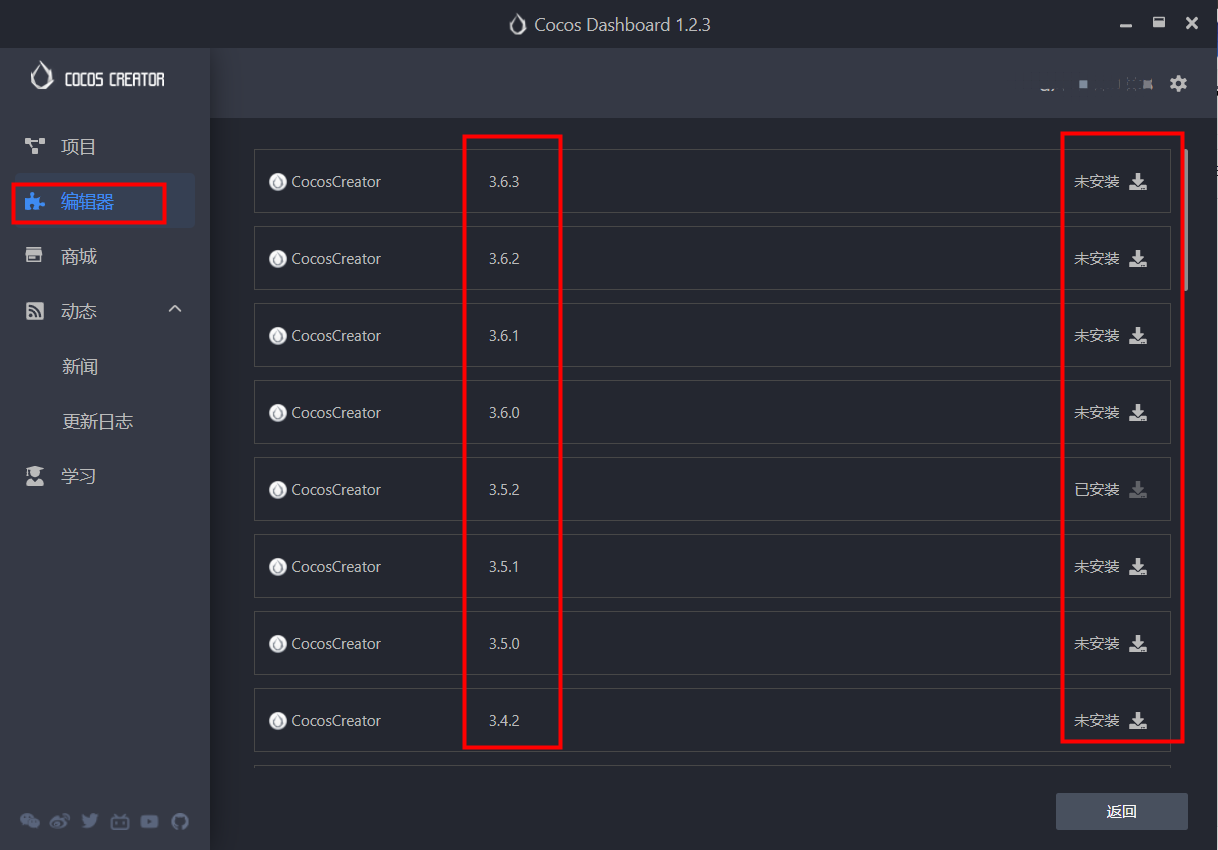Image resolution: width=1218 pixels, height=850 pixels.
Task: Click the version number 3.5.1
Action: (x=504, y=567)
